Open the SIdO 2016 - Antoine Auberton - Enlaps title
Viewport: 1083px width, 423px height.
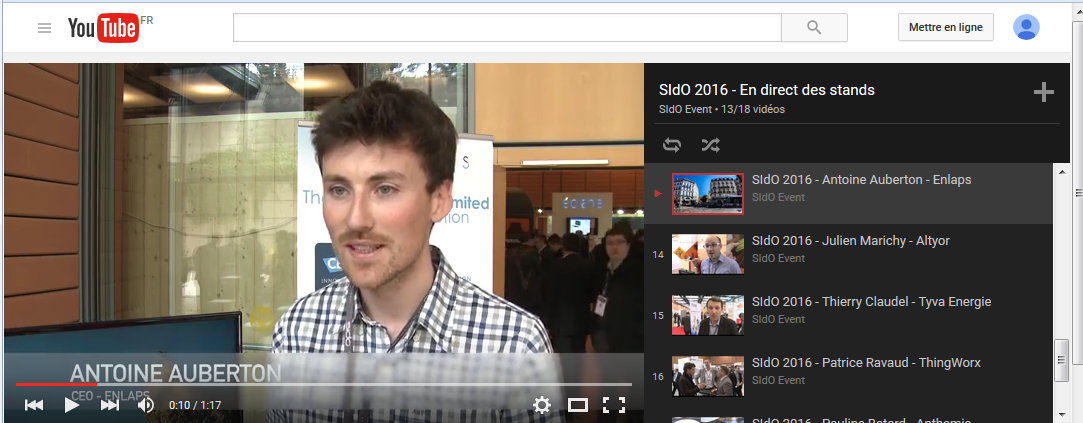861,180
